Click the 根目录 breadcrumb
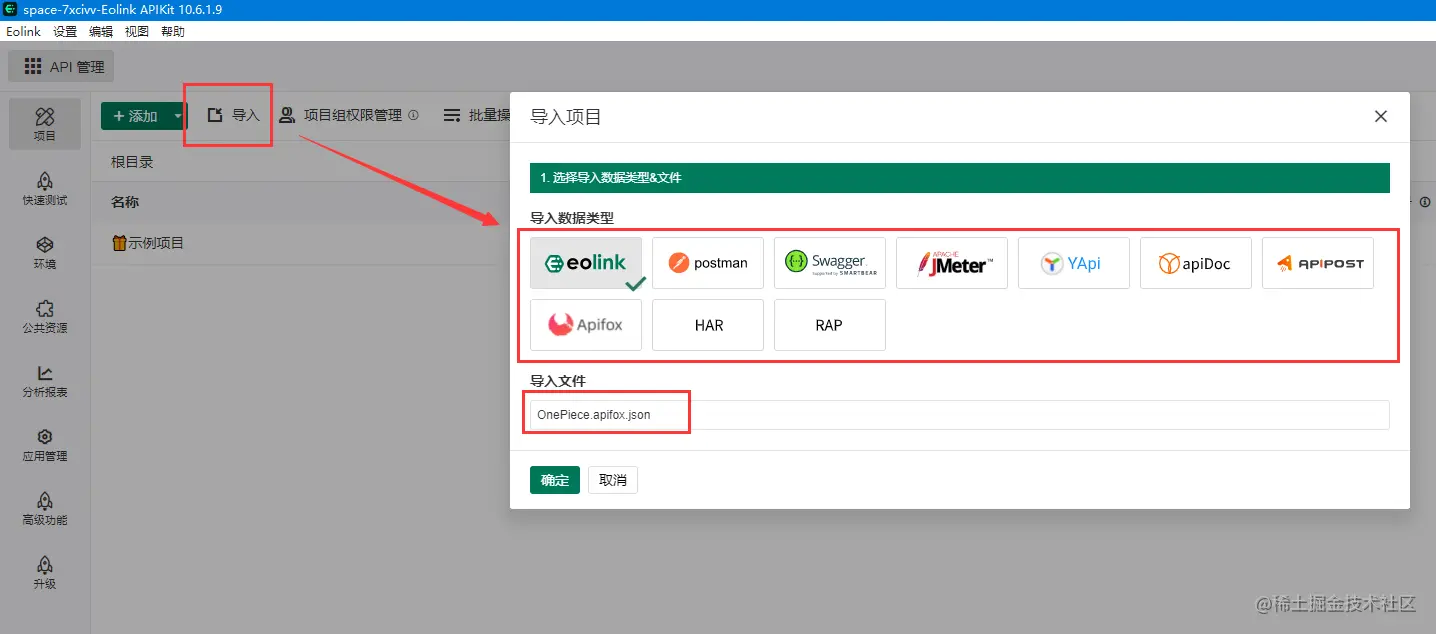Viewport: 1436px width, 634px height. click(x=132, y=162)
